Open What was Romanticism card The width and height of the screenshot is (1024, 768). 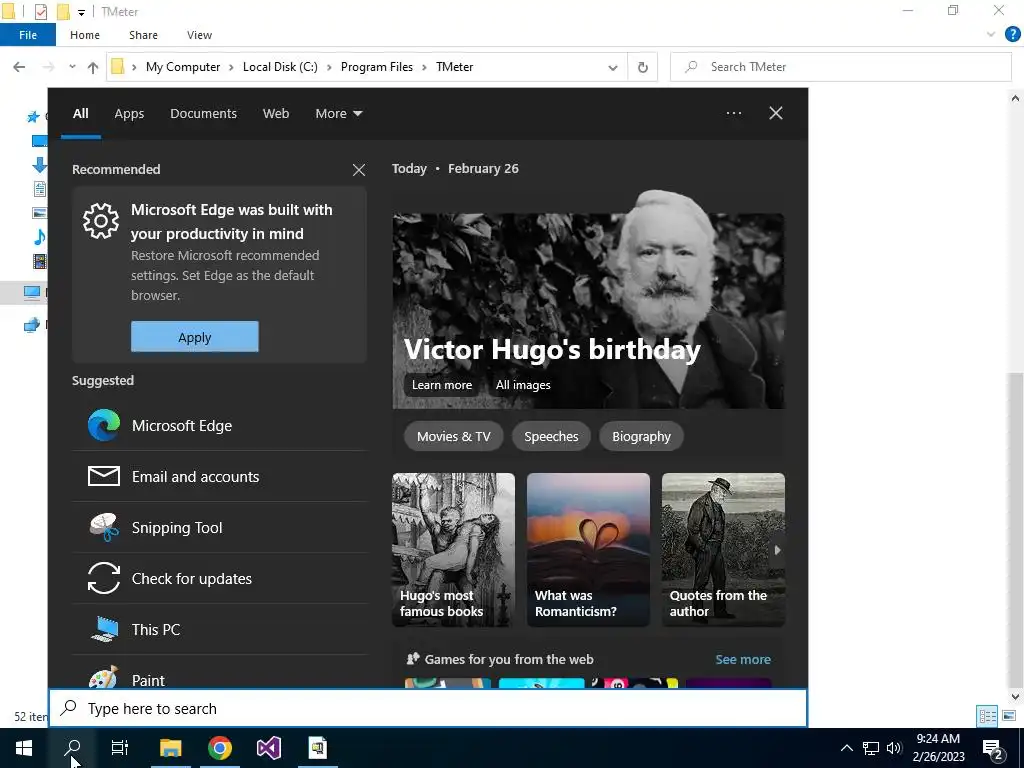coord(588,550)
